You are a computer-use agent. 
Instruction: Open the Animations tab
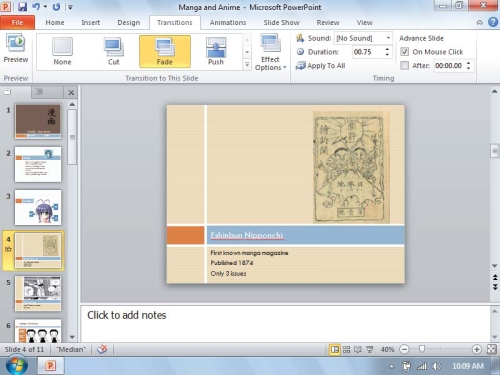tap(228, 22)
